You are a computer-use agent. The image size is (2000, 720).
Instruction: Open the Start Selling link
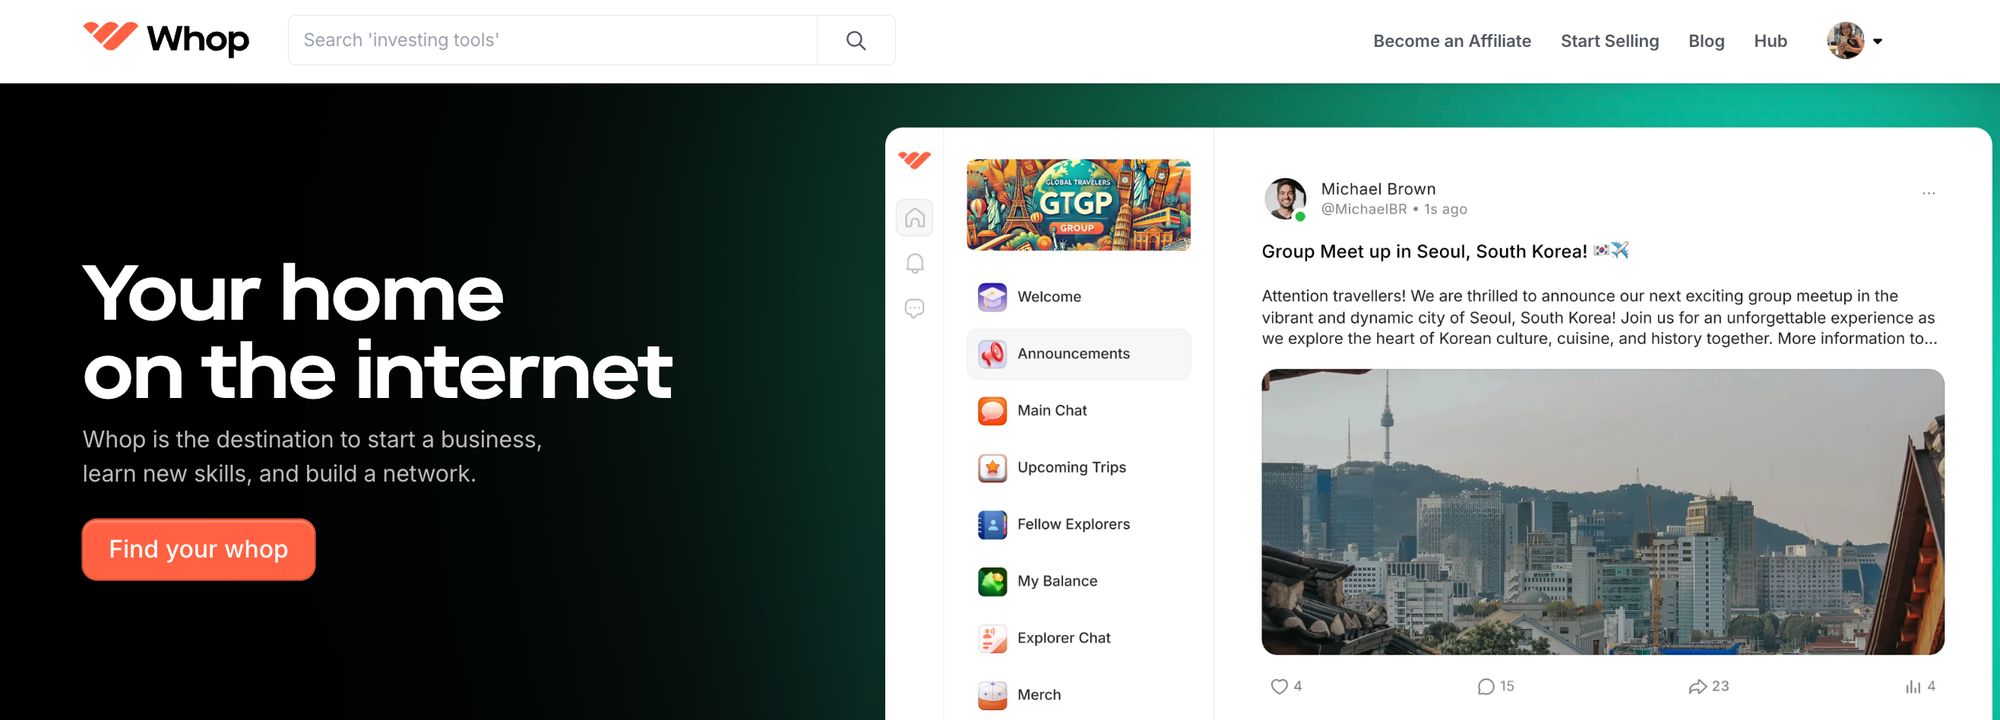click(x=1610, y=41)
